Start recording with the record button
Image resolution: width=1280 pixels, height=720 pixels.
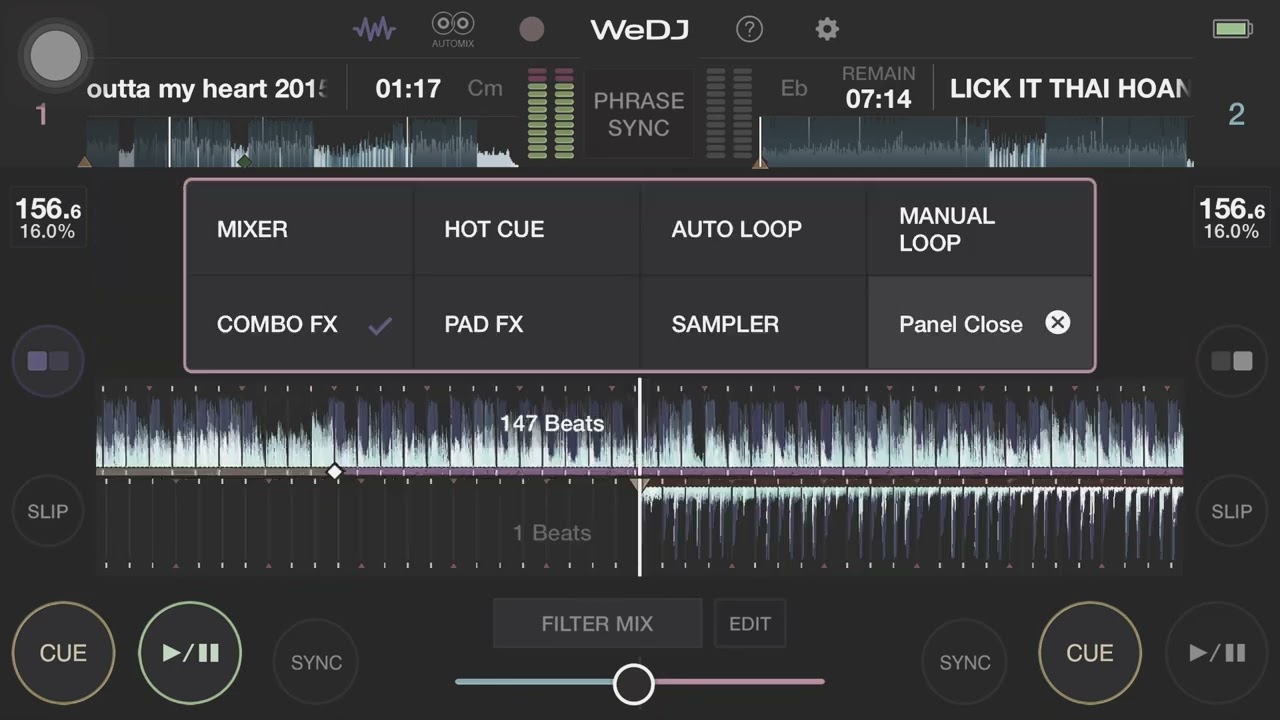532,29
